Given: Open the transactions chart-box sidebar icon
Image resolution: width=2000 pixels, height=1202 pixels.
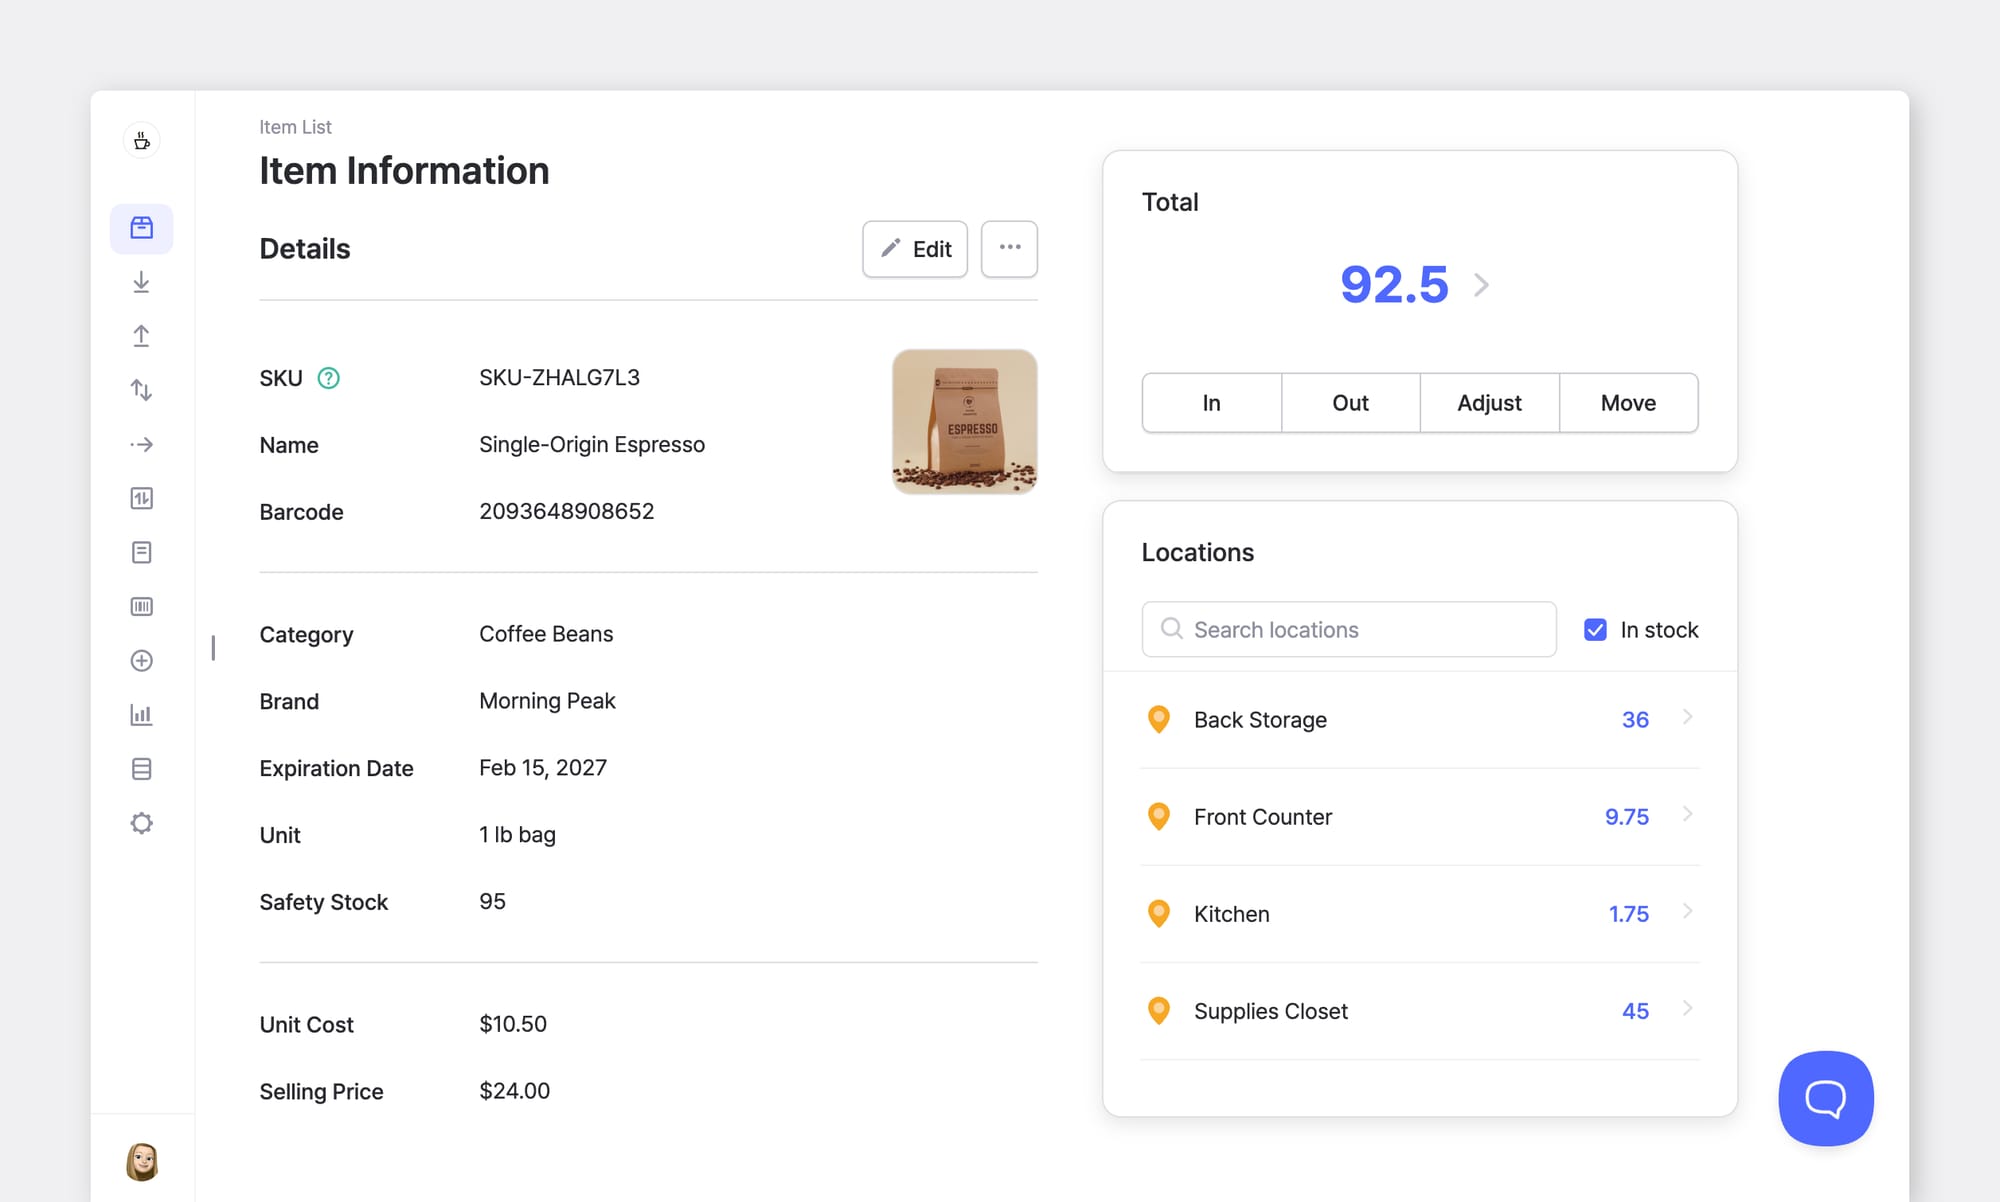Looking at the screenshot, I should click(x=142, y=498).
